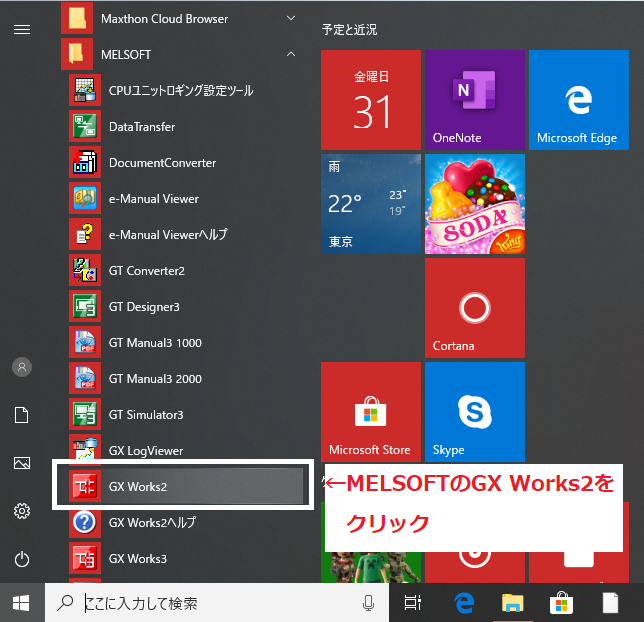Open user account icon in Start sidebar
Screen dimensions: 644x622
tap(22, 367)
